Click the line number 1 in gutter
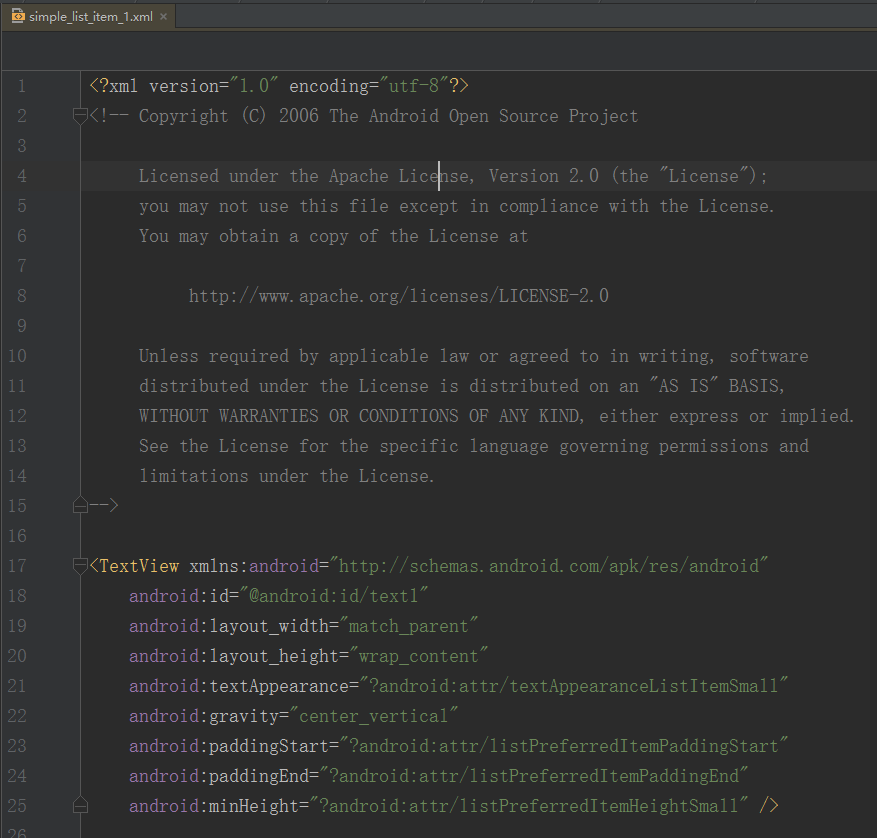Image resolution: width=877 pixels, height=838 pixels. (x=22, y=86)
